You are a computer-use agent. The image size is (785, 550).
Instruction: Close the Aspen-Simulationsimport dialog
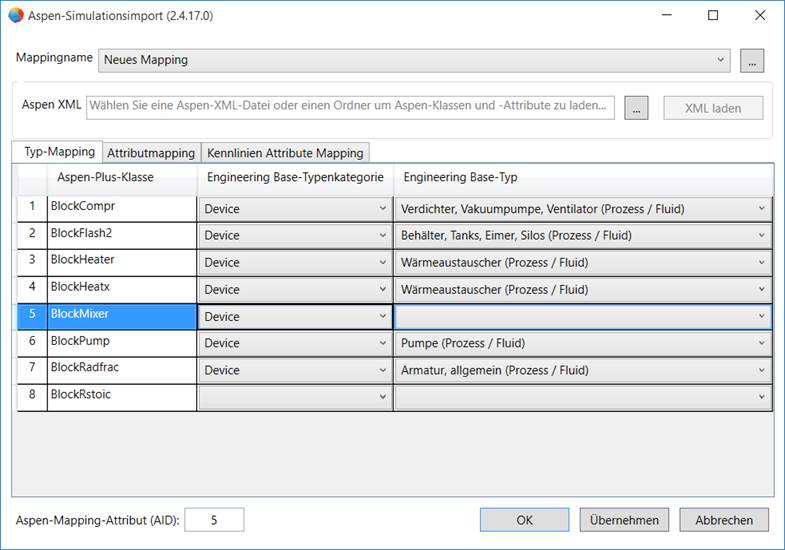759,16
